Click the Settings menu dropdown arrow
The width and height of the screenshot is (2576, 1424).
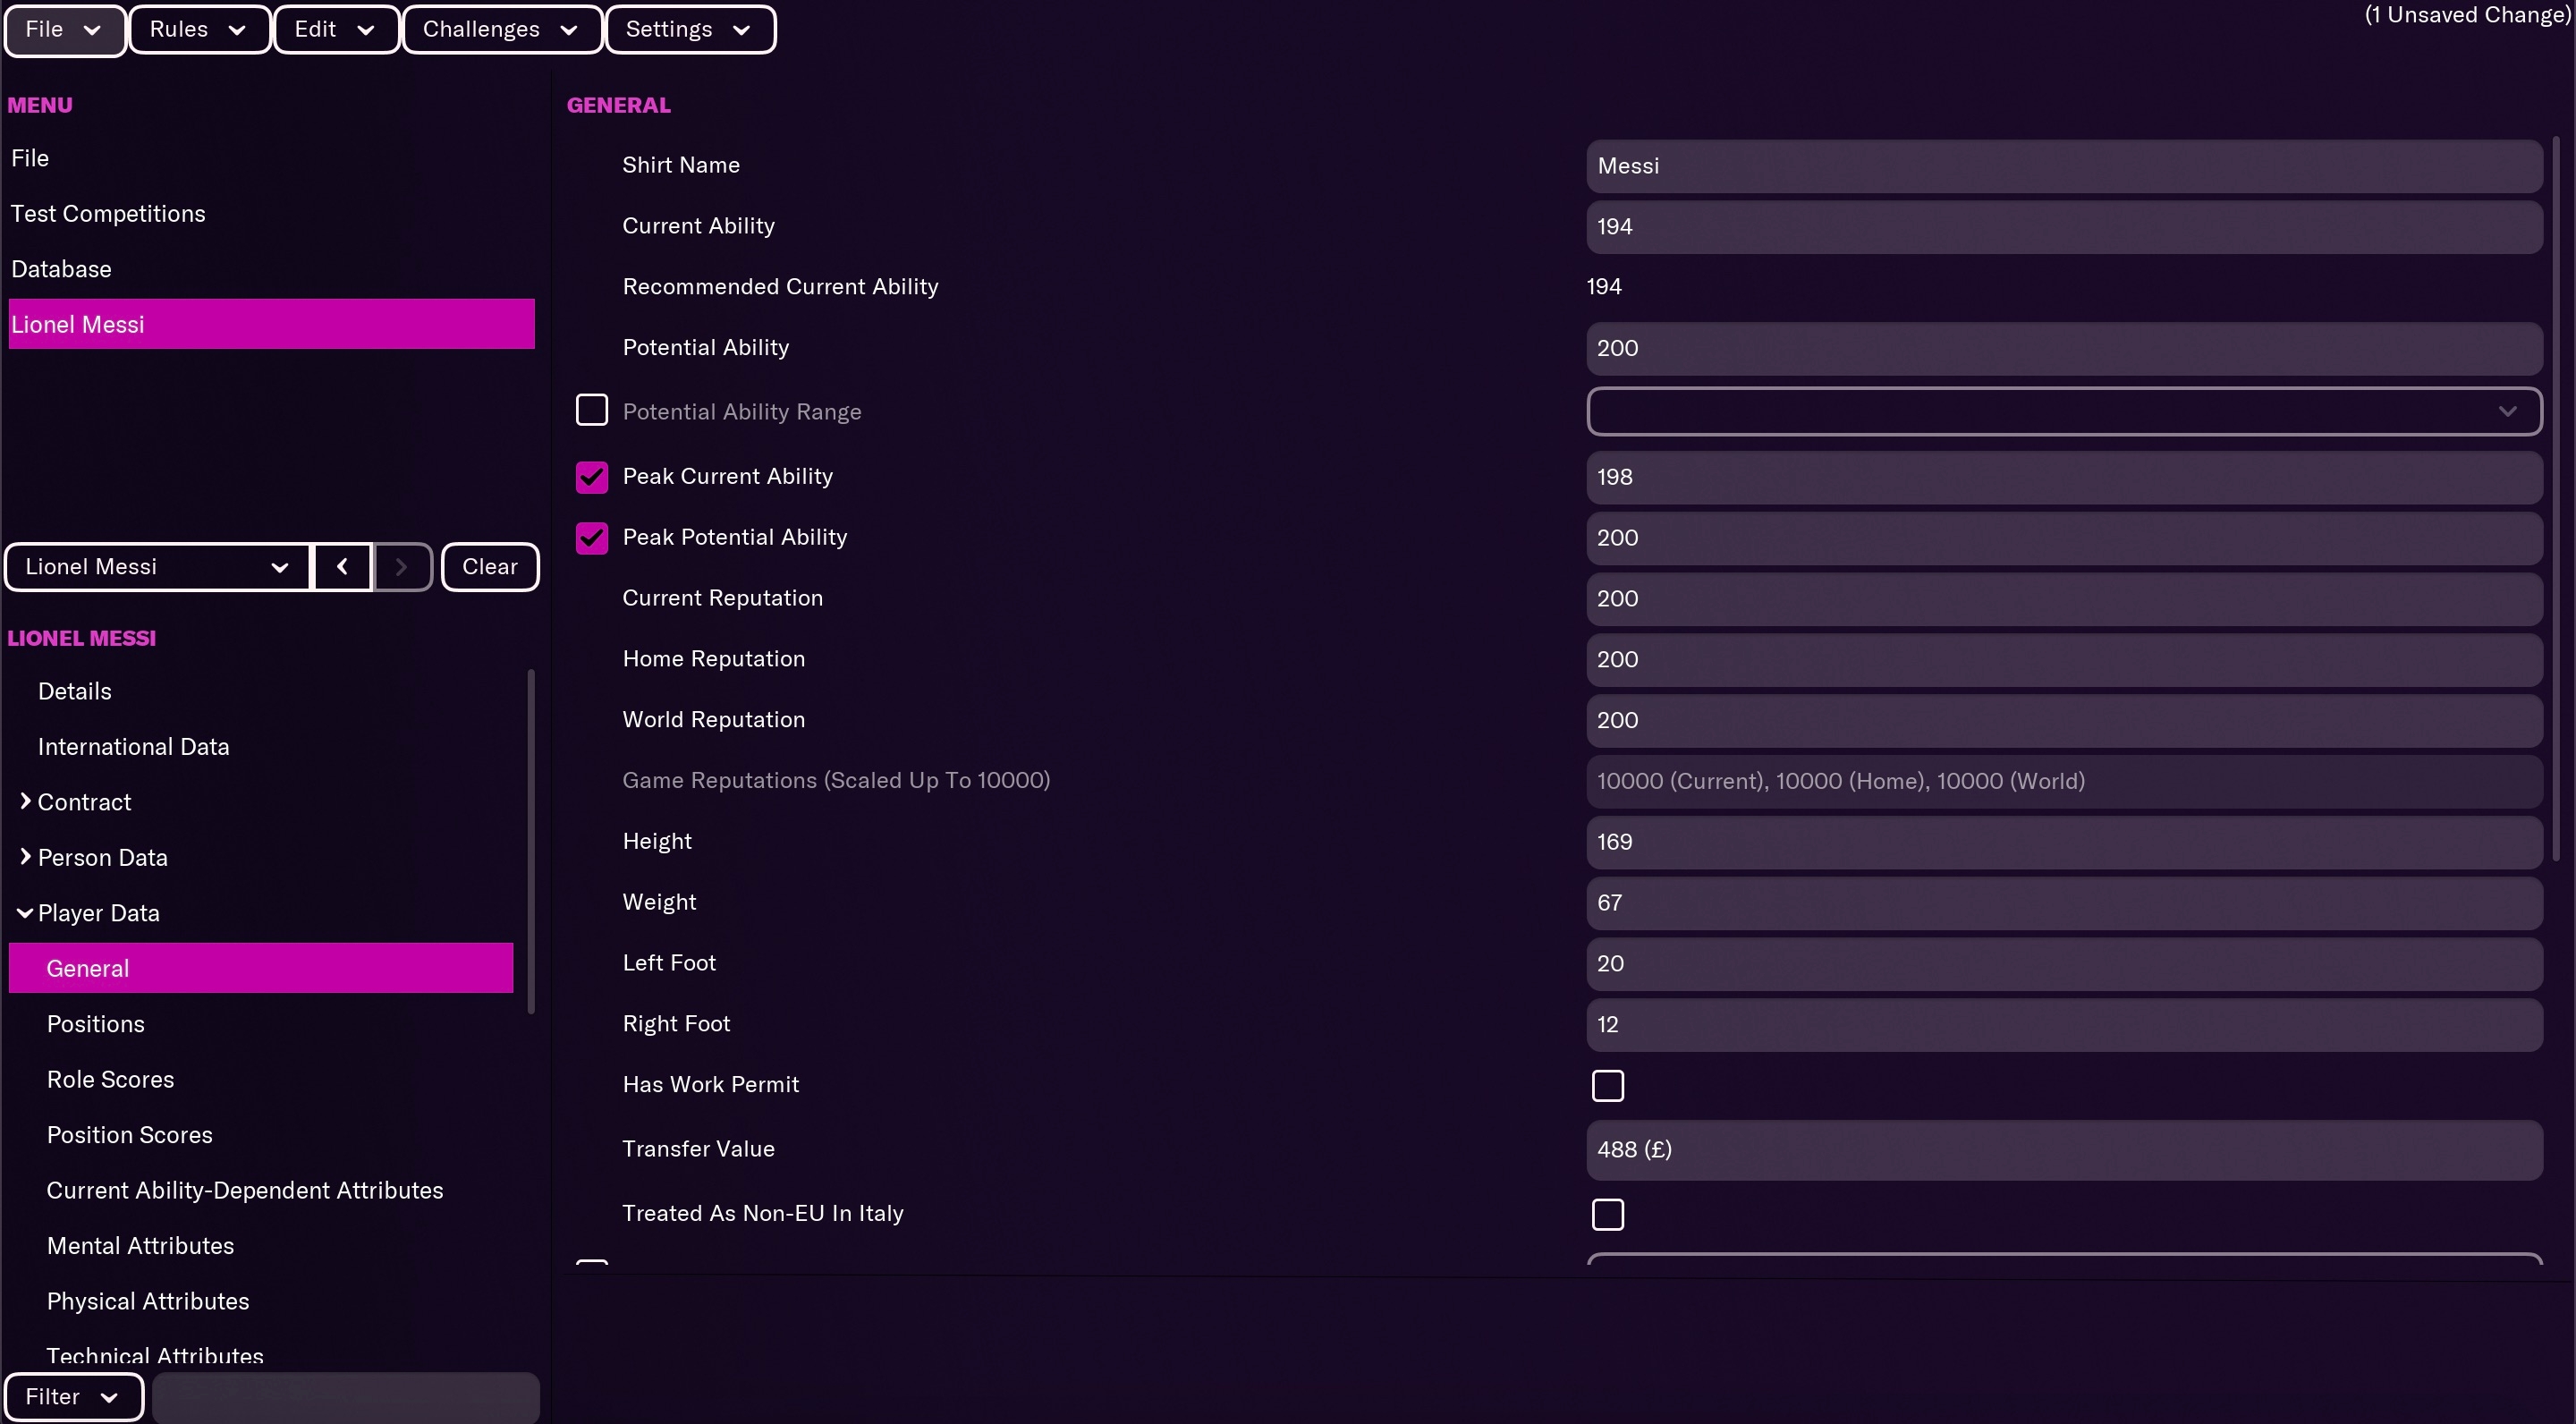(x=741, y=28)
